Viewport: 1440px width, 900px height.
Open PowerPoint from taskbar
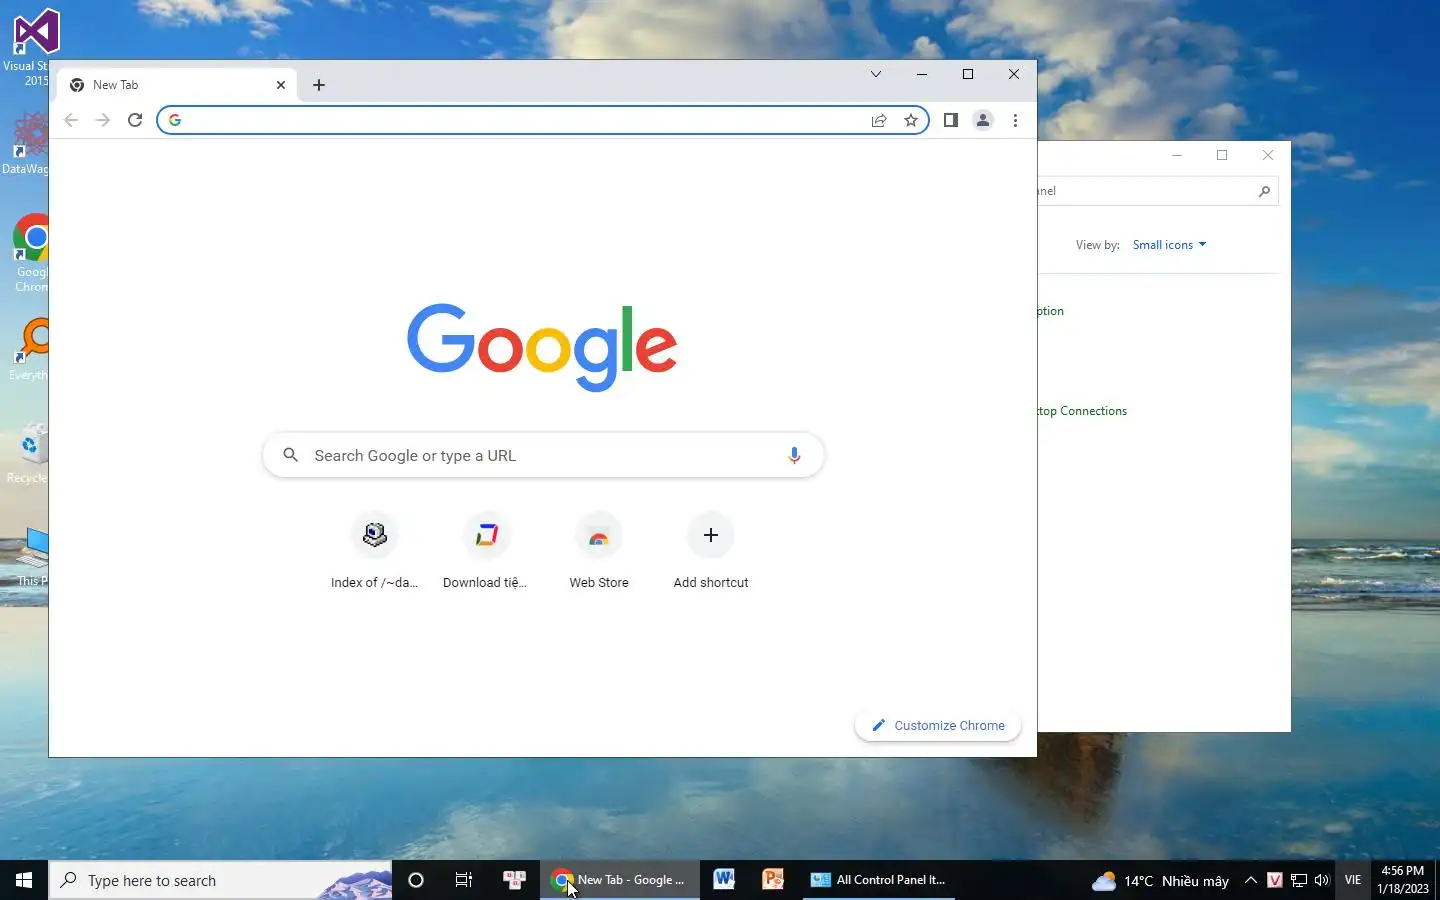click(773, 880)
